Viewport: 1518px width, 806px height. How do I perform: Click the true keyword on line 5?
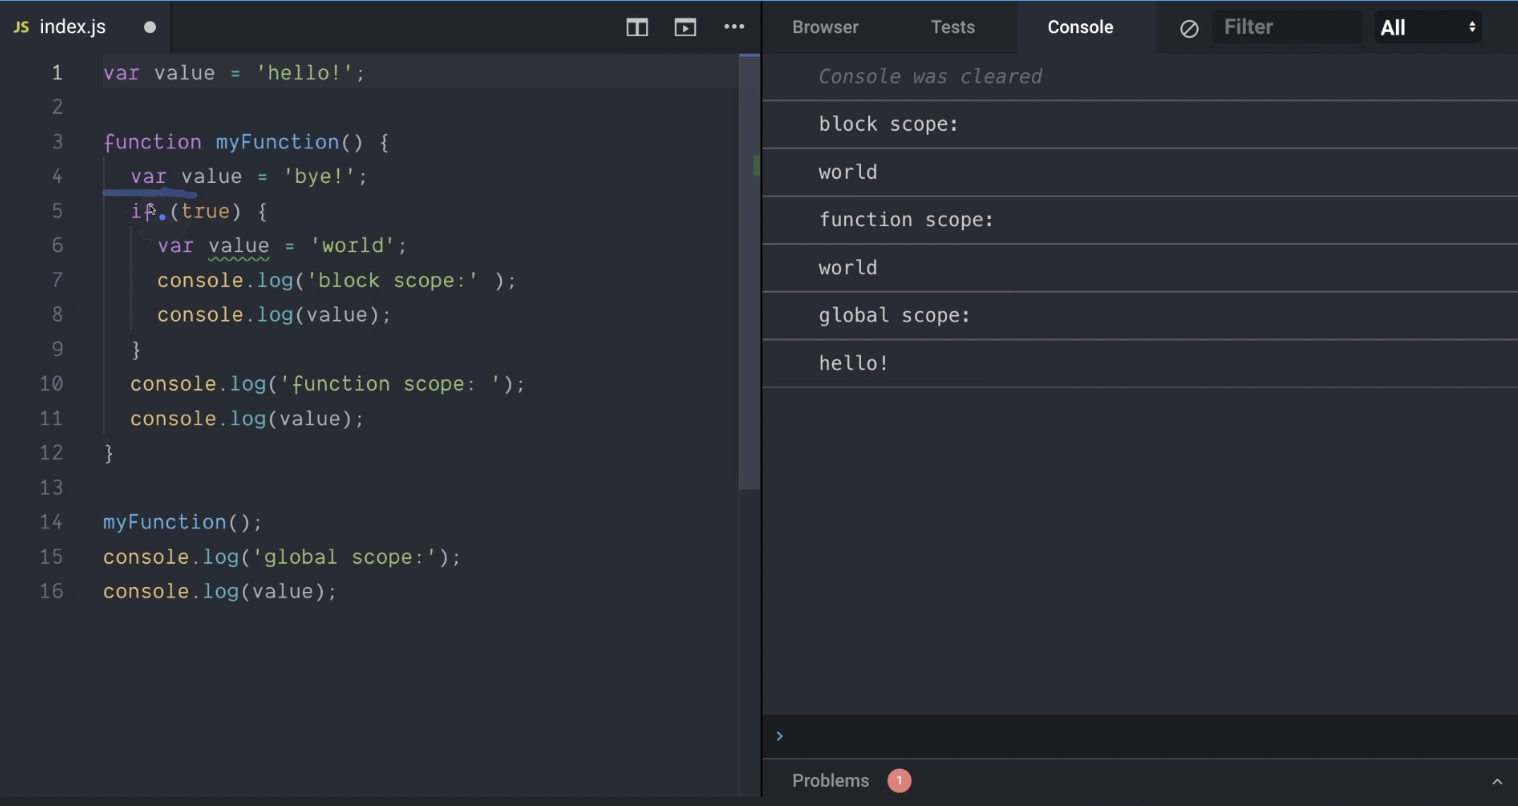[205, 211]
